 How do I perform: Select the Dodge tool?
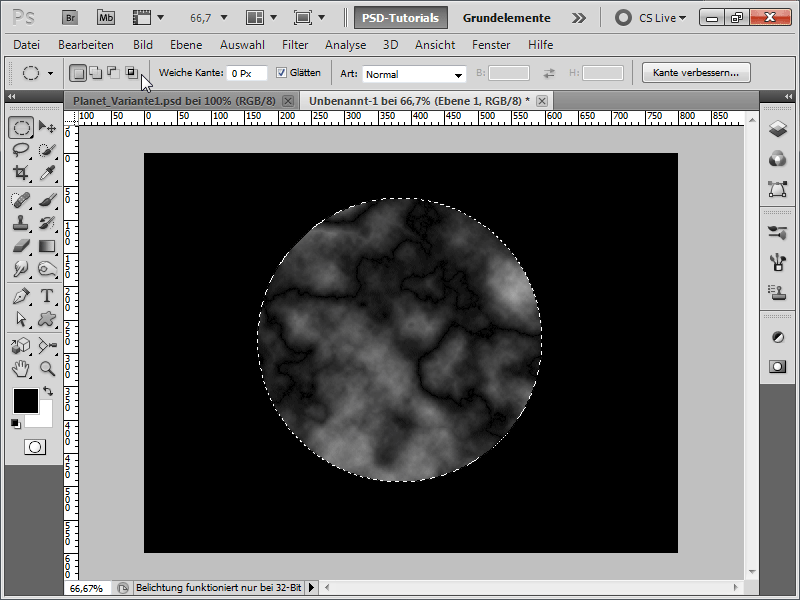[x=47, y=269]
